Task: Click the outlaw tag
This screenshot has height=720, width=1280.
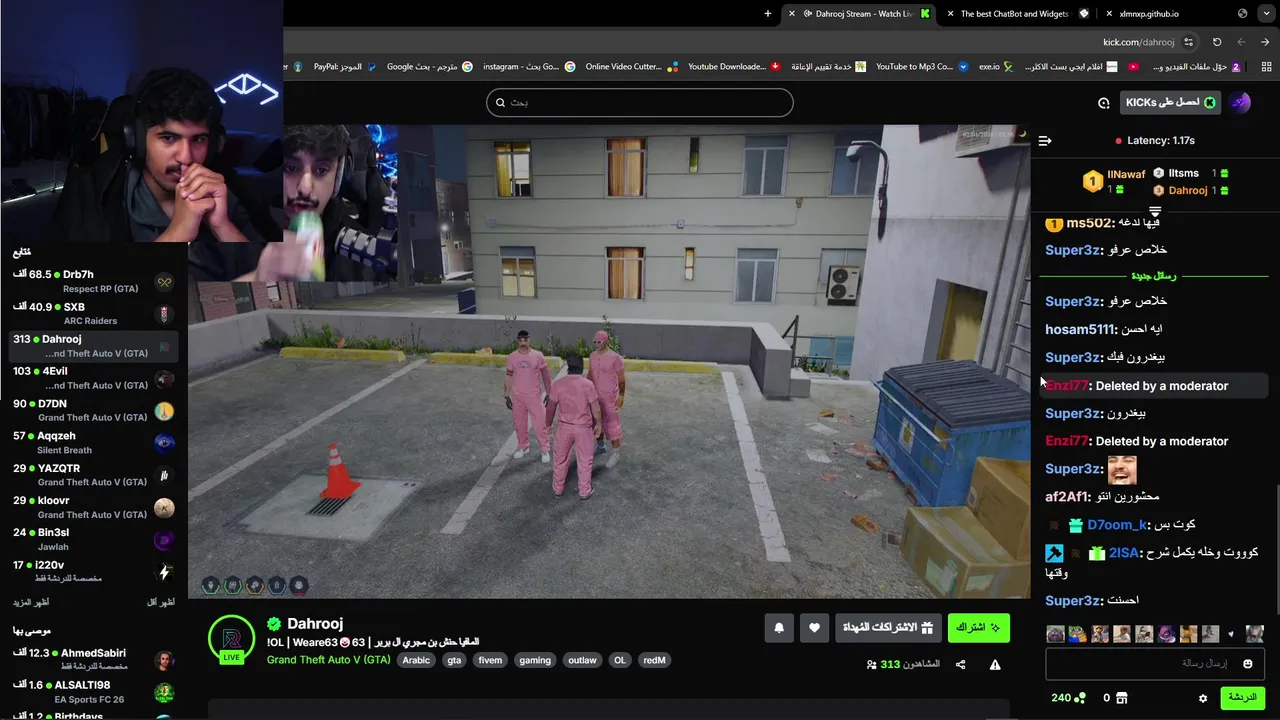Action: click(x=582, y=660)
